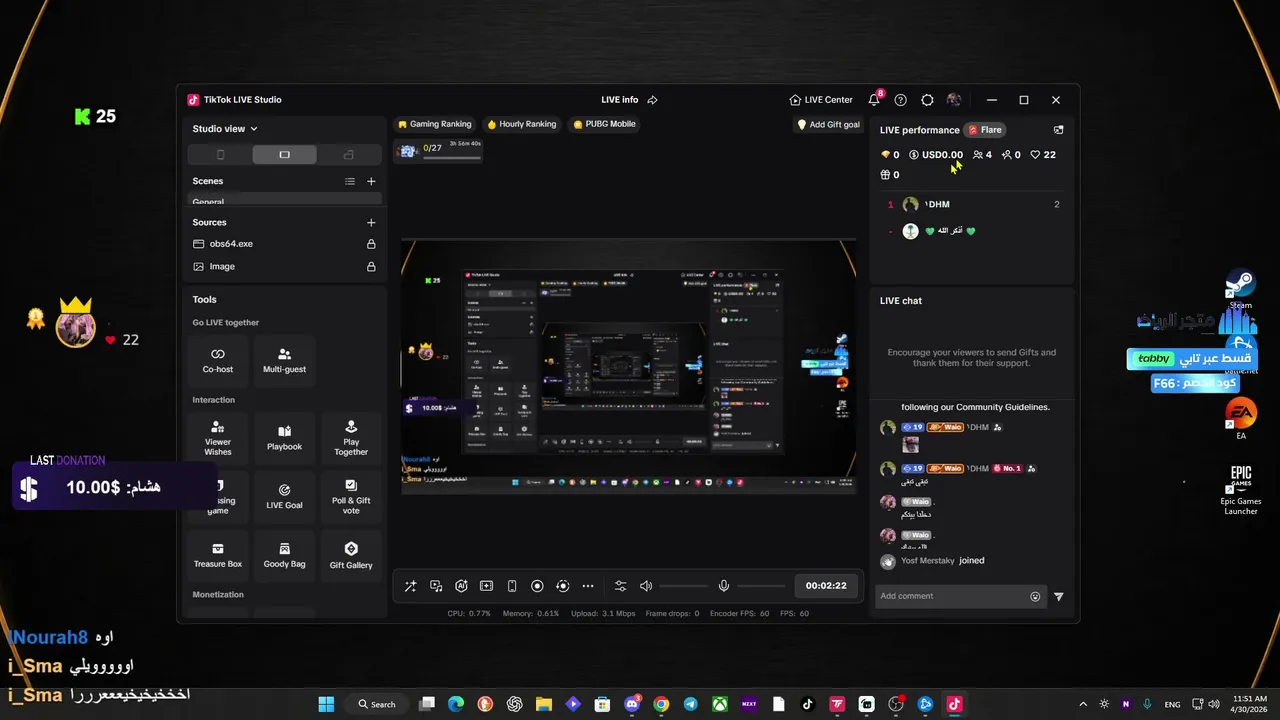The image size is (1280, 720).
Task: Click the likes count 22 stat
Action: point(1043,155)
